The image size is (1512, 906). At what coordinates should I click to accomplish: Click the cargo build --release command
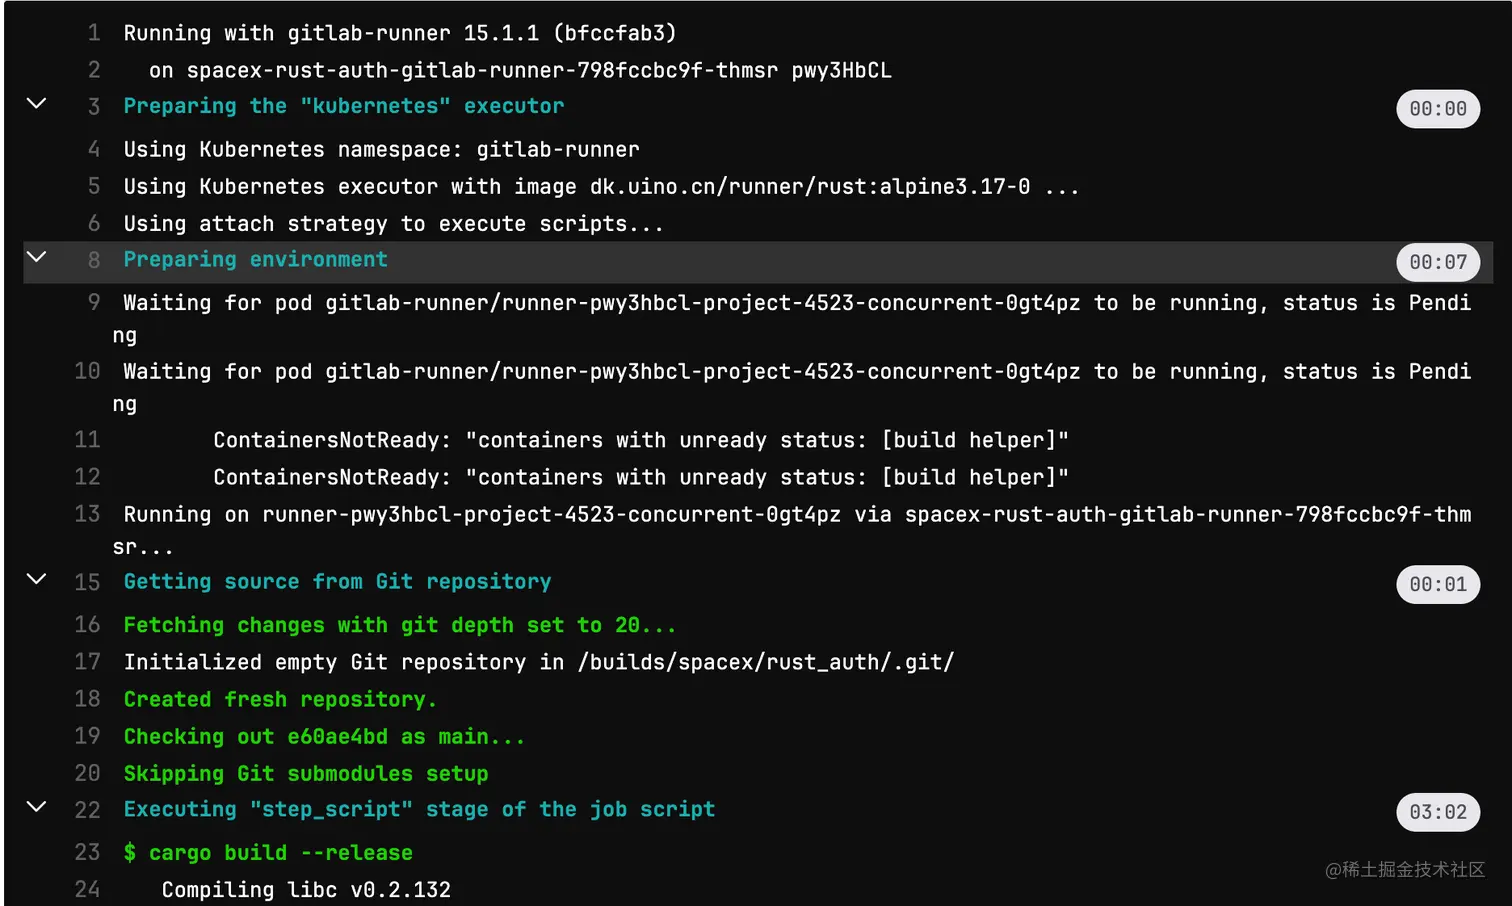point(268,852)
